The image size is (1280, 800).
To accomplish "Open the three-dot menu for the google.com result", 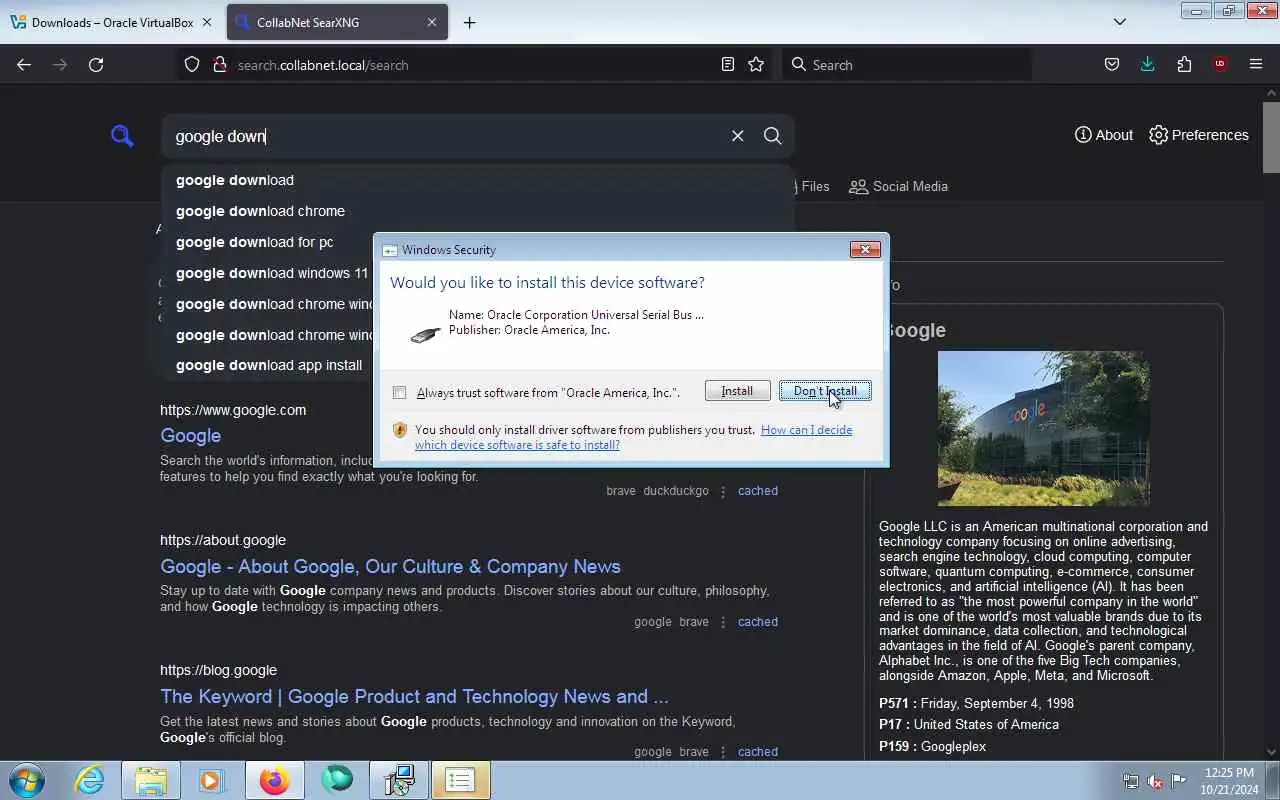I will tap(723, 491).
